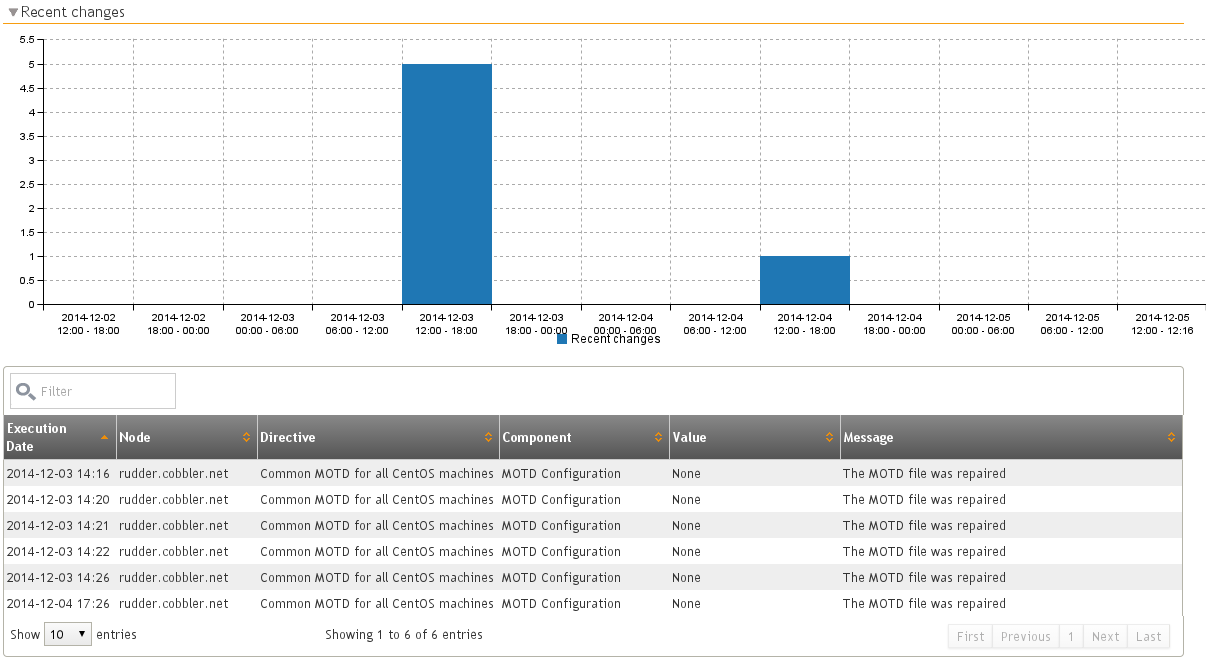Sort table by Value column arrows
This screenshot has height=669, width=1206.
click(x=829, y=438)
